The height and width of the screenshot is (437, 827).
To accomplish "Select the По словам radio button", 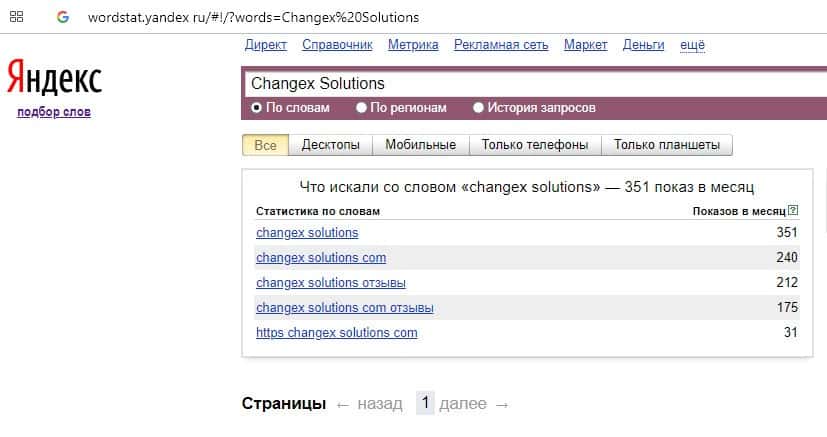I will pos(257,108).
